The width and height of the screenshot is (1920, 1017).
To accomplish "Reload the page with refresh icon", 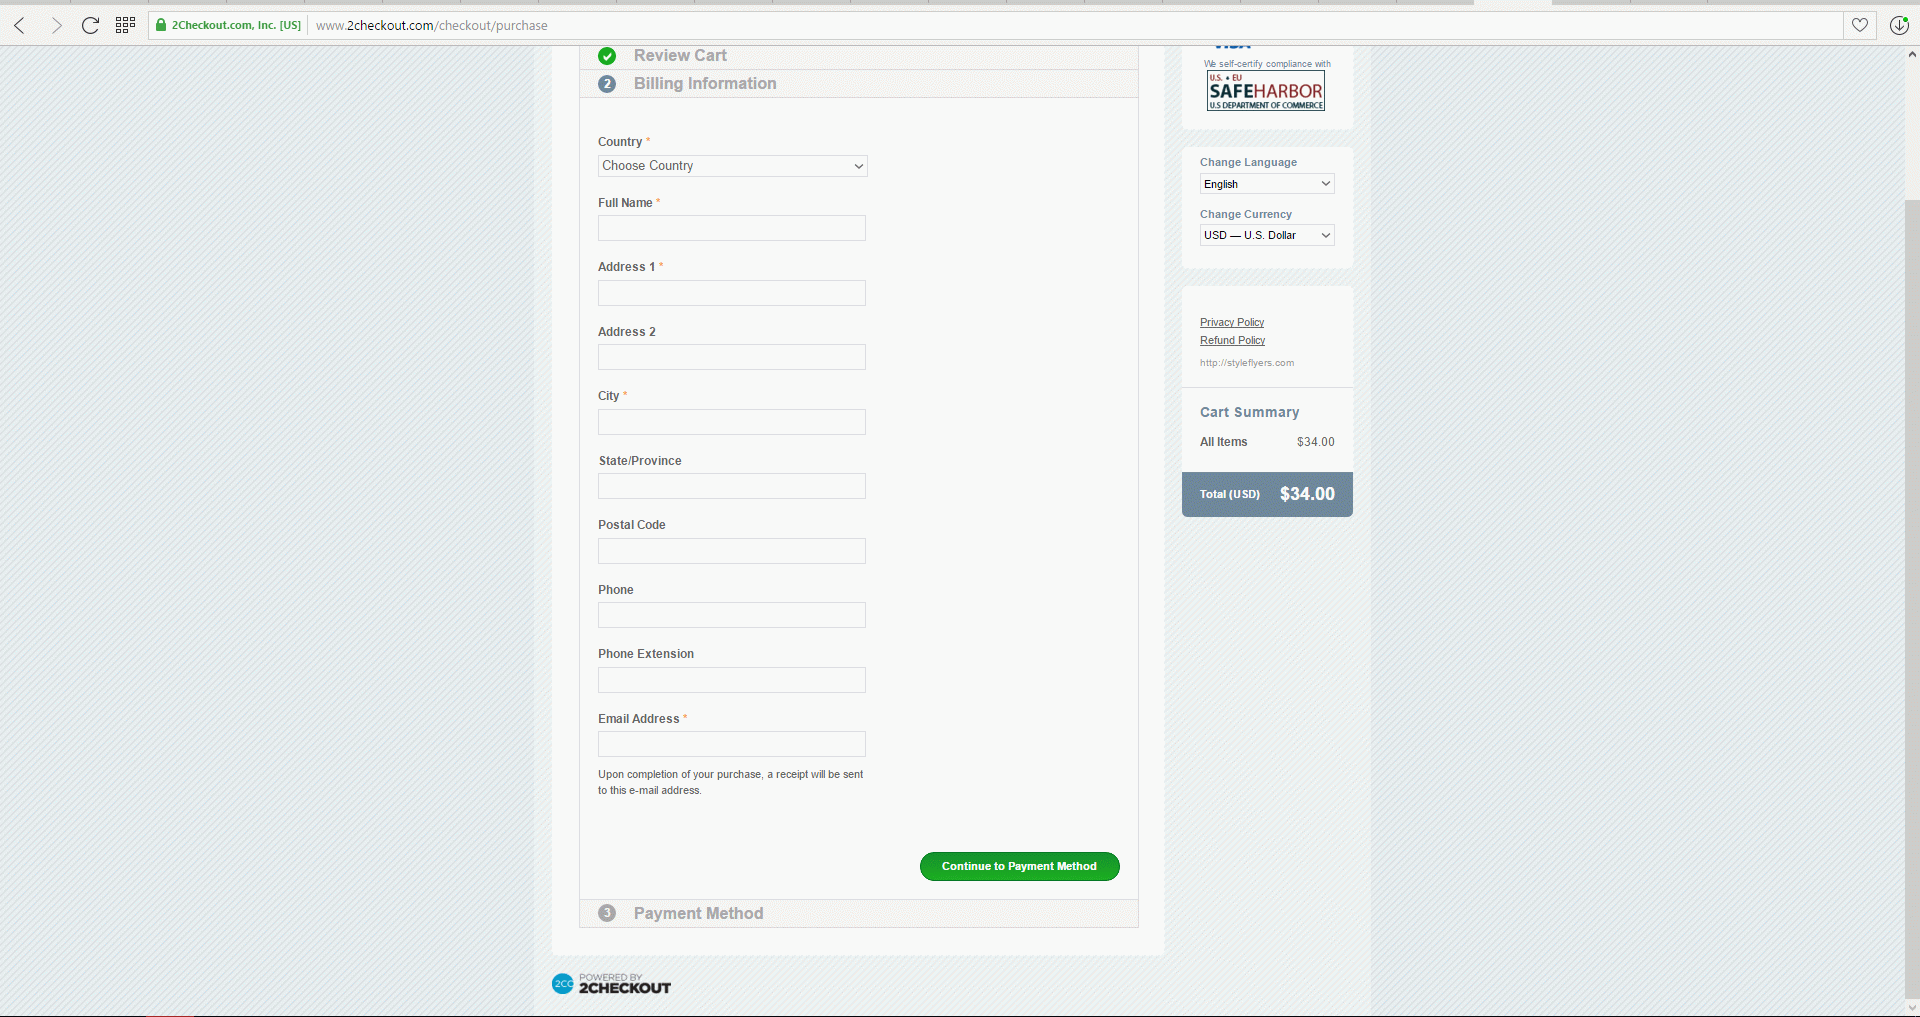I will [x=90, y=25].
